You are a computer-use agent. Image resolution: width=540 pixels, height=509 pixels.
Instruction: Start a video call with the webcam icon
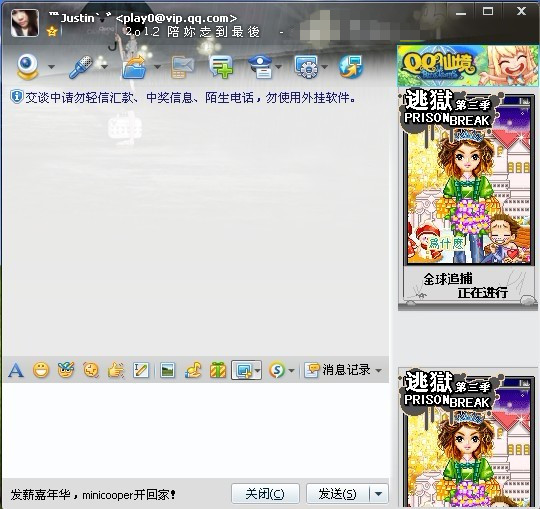tap(28, 67)
